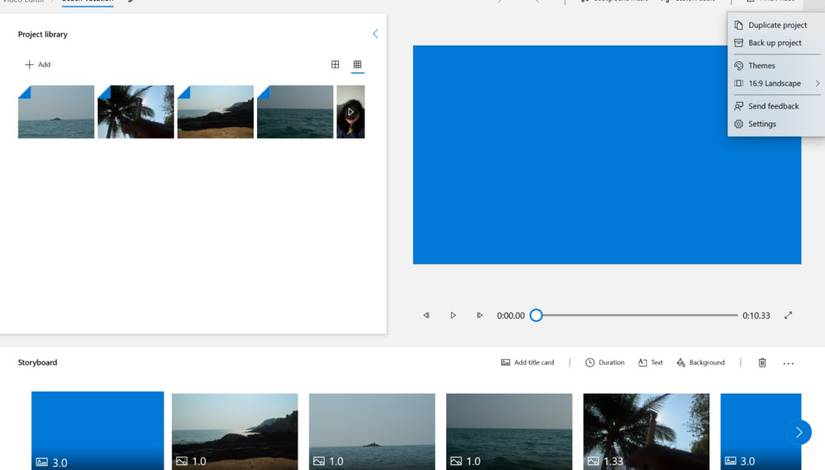This screenshot has width=825, height=470.
Task: Switch library to small thumbnail view
Action: [x=357, y=64]
